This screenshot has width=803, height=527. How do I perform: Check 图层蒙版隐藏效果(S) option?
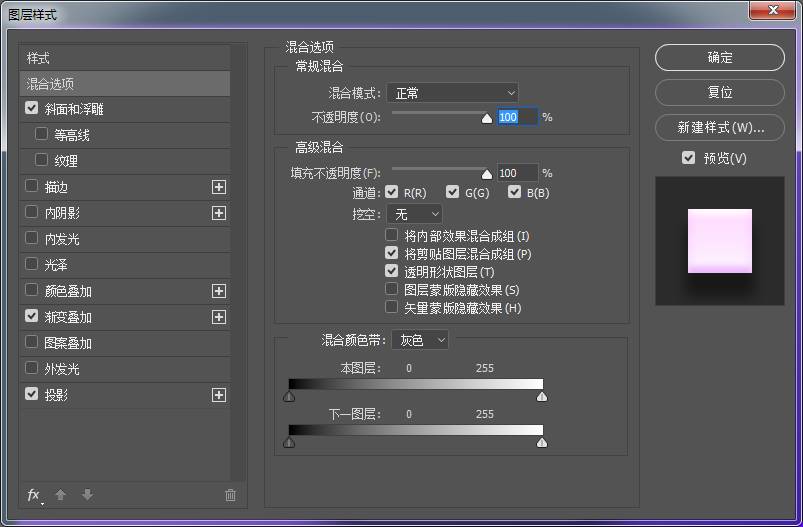(x=392, y=289)
